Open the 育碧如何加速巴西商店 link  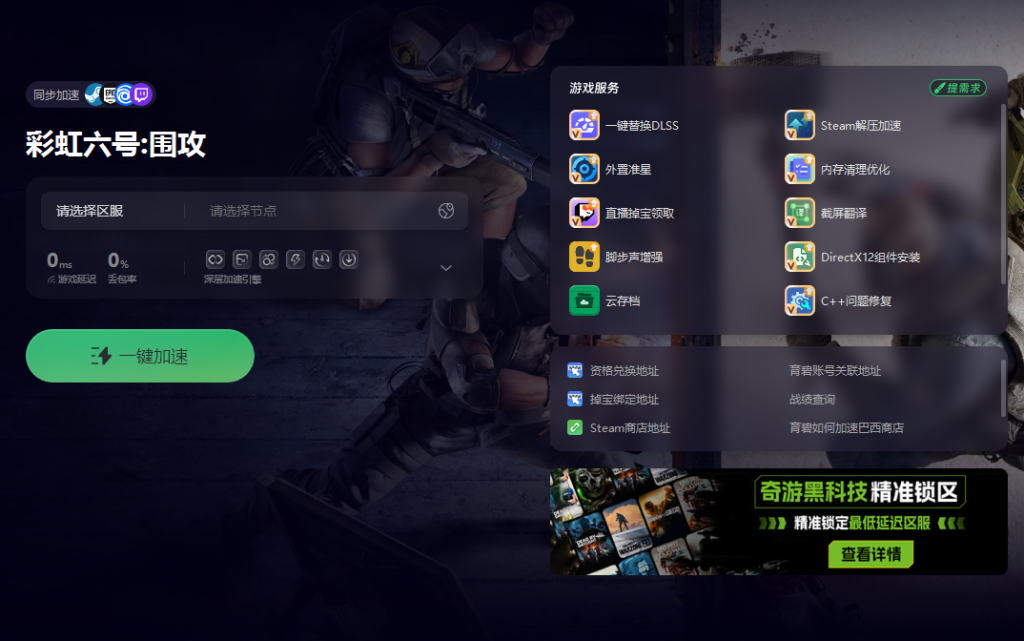(x=846, y=428)
